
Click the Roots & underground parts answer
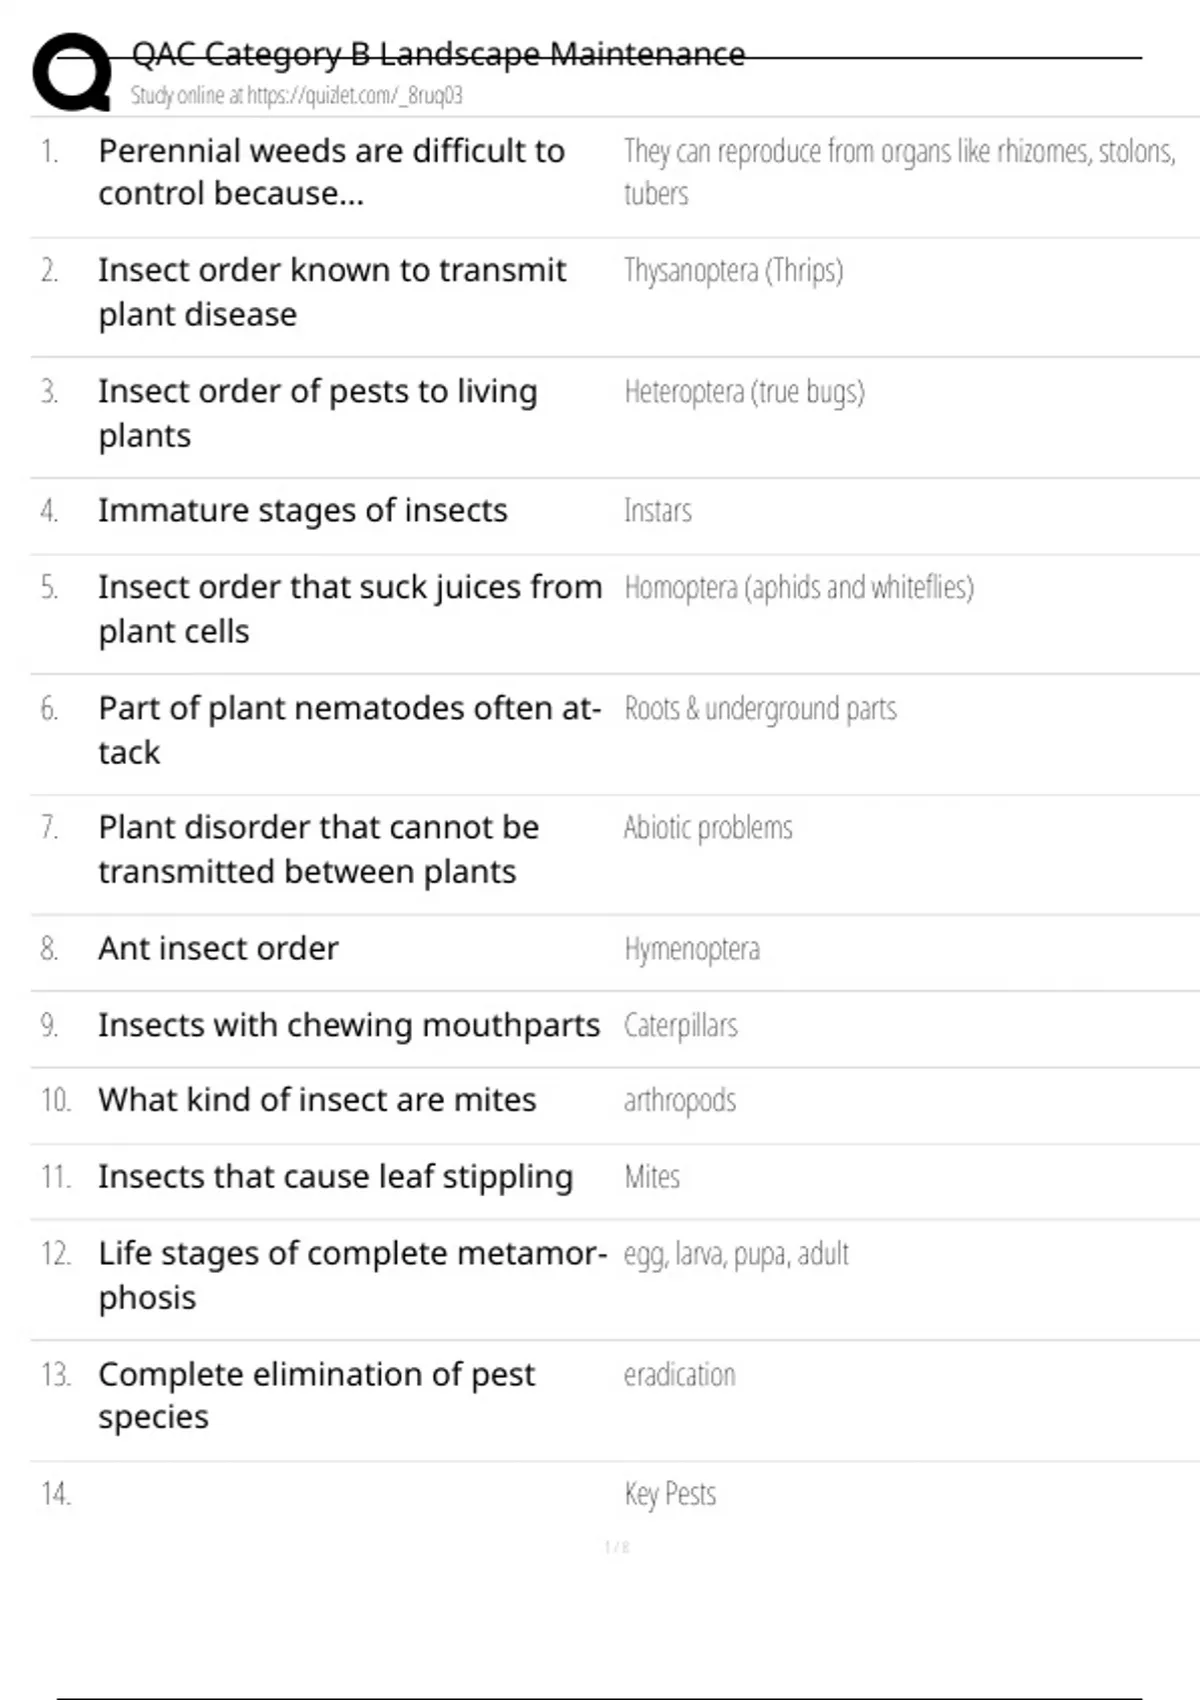(x=760, y=709)
